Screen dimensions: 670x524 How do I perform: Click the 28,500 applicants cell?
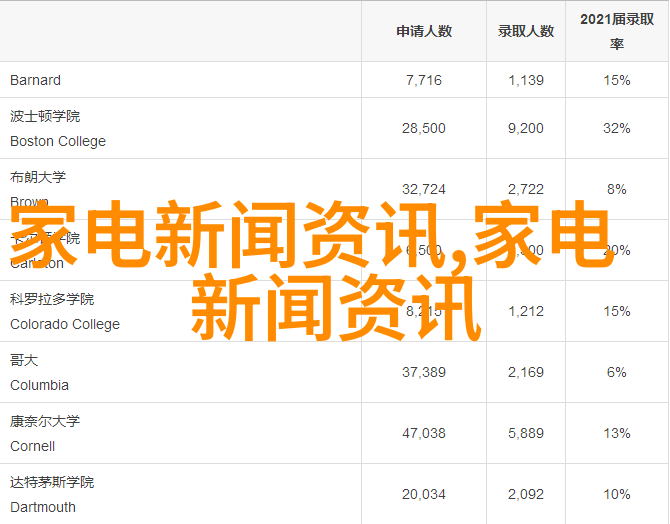[424, 128]
